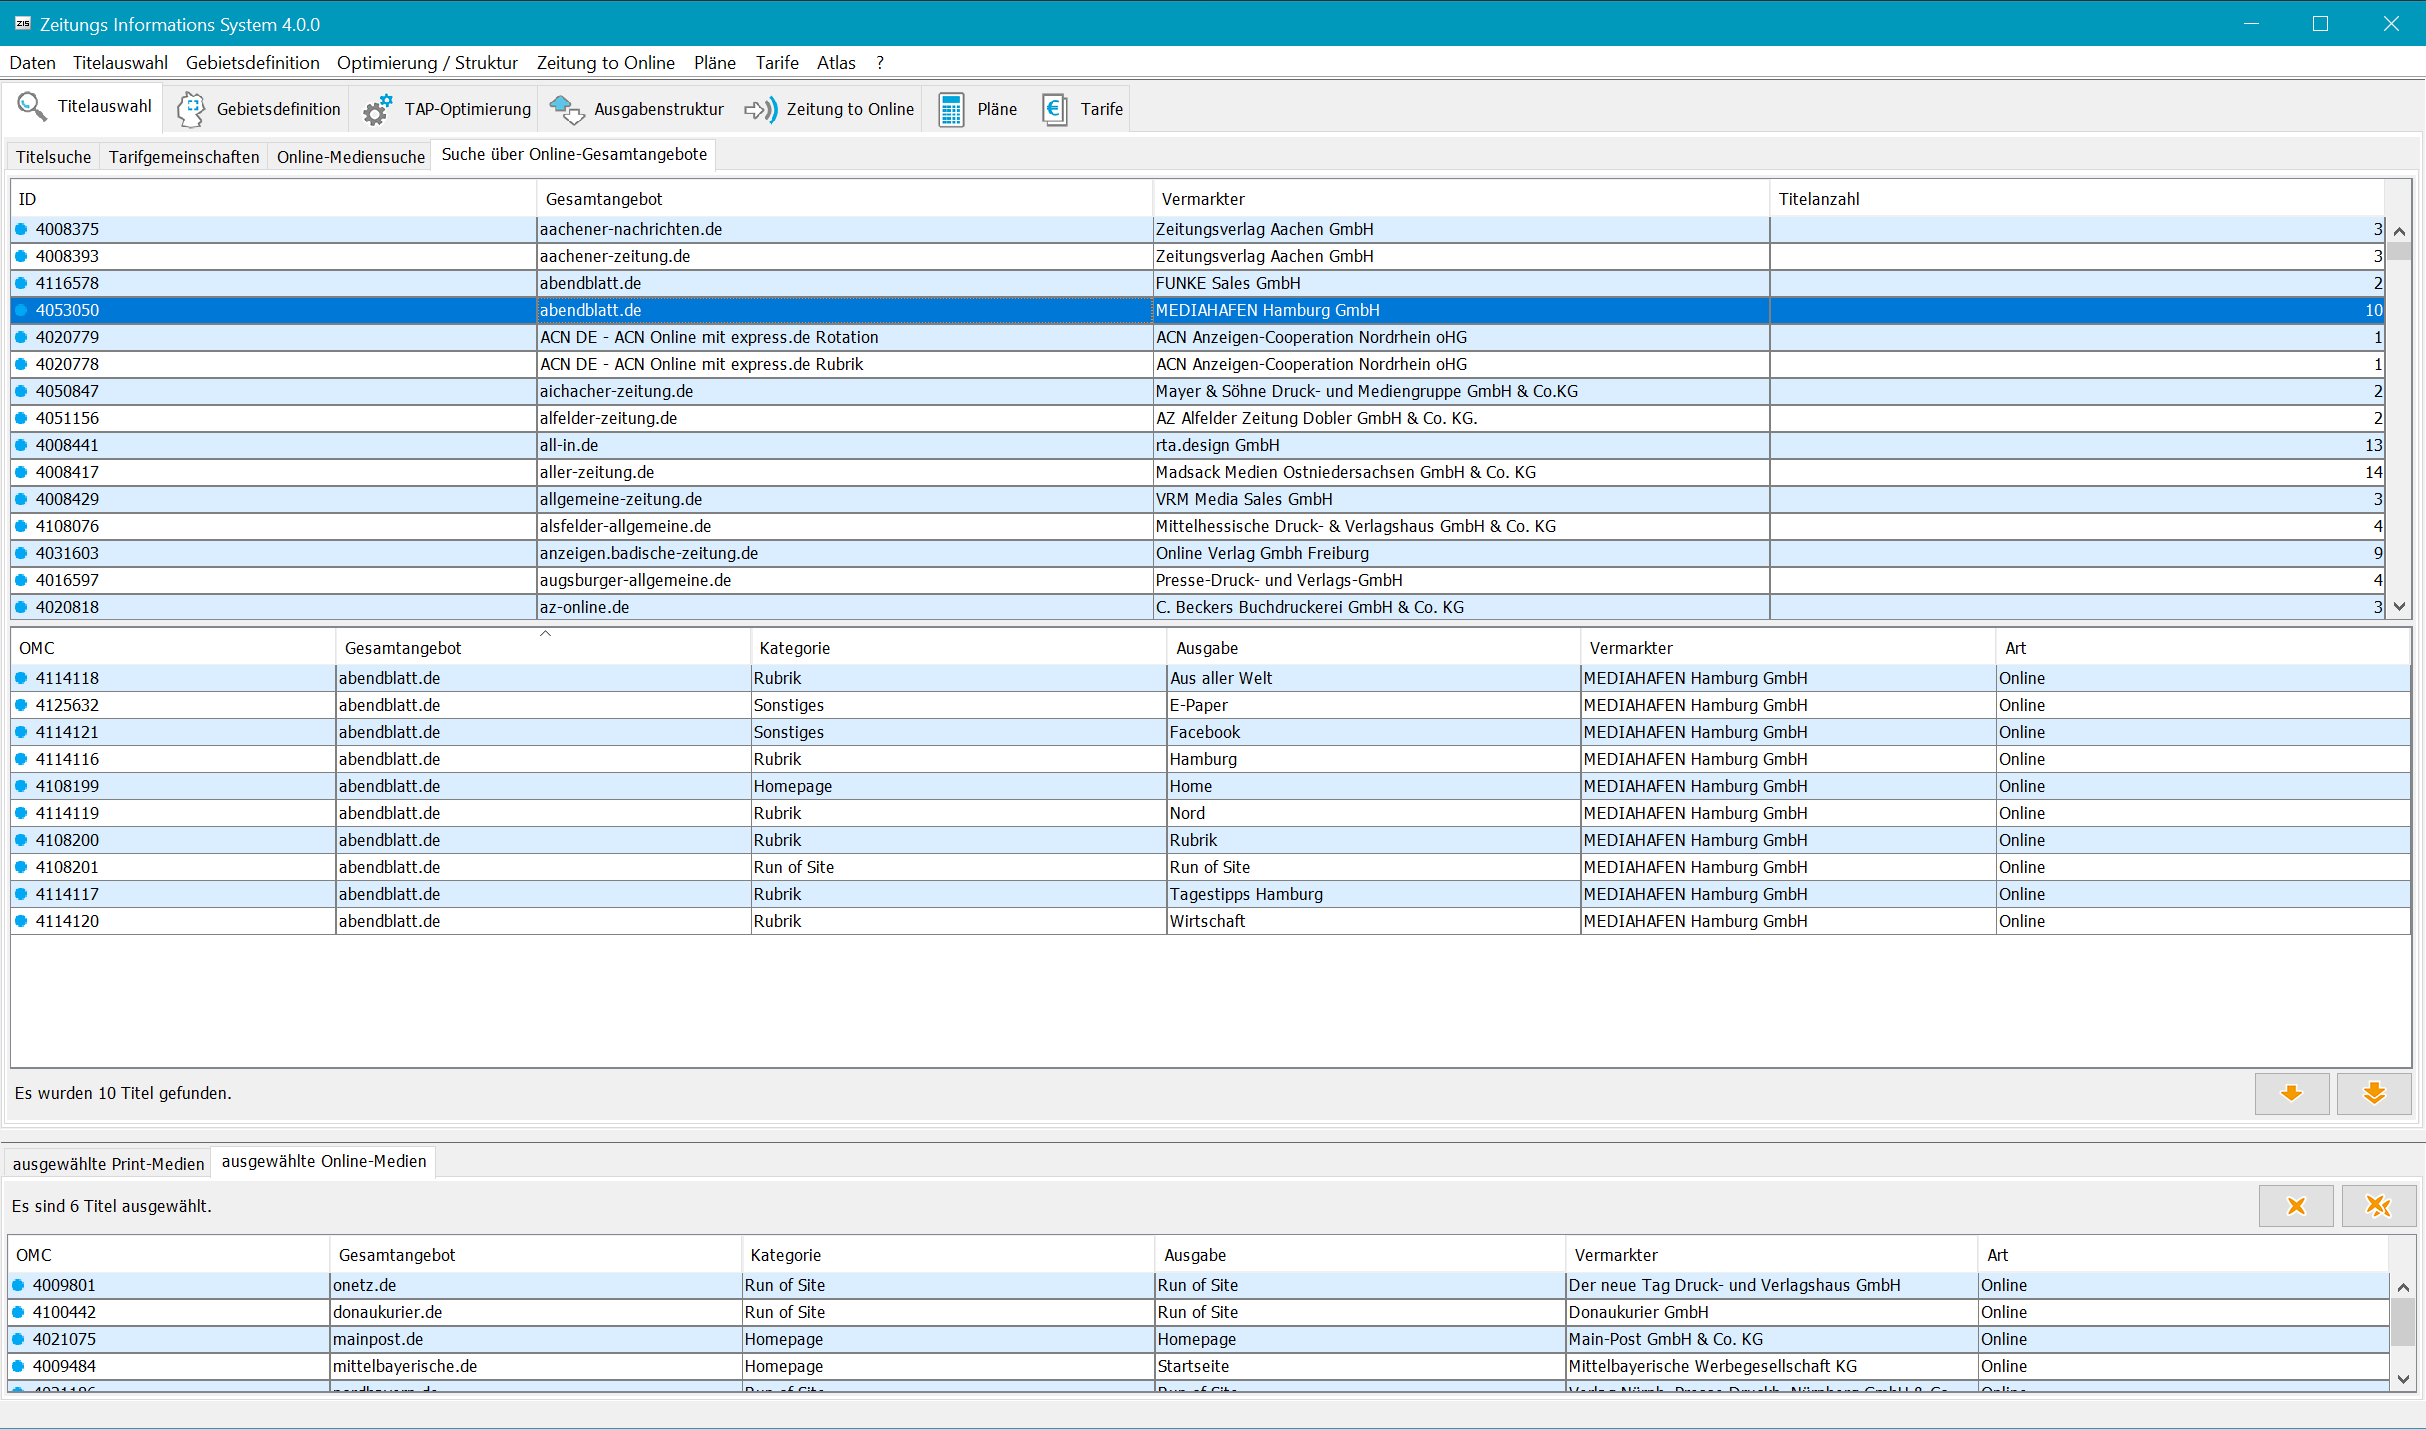Select the E-Paper edition row
This screenshot has height=1429, width=2426.
pyautogui.click(x=1210, y=705)
